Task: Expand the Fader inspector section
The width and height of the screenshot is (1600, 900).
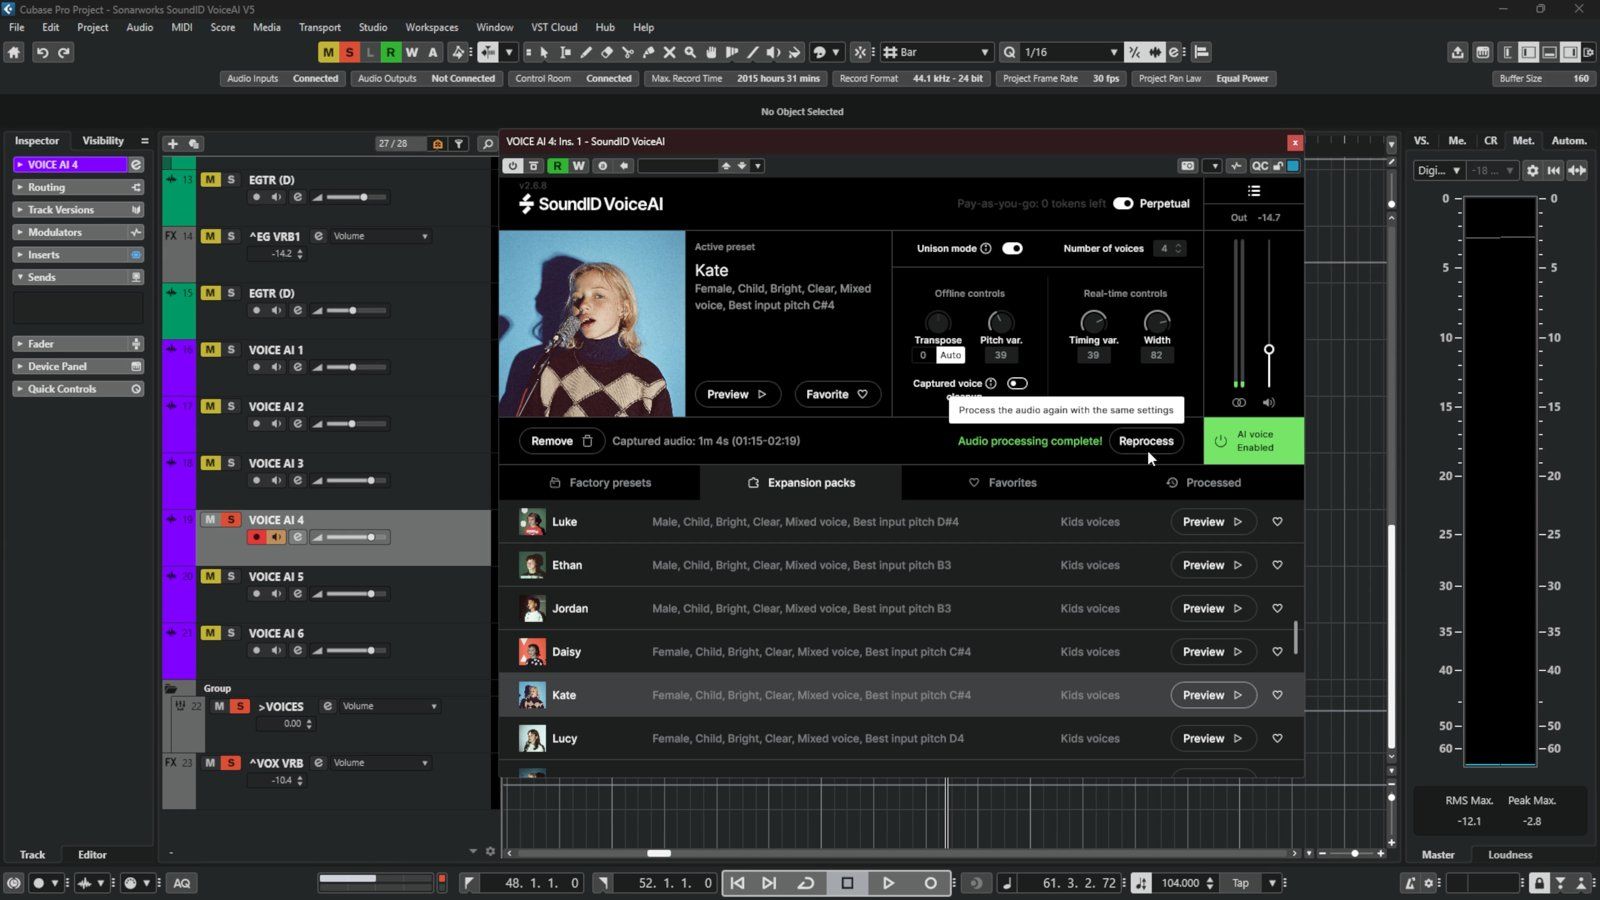Action: 78,344
